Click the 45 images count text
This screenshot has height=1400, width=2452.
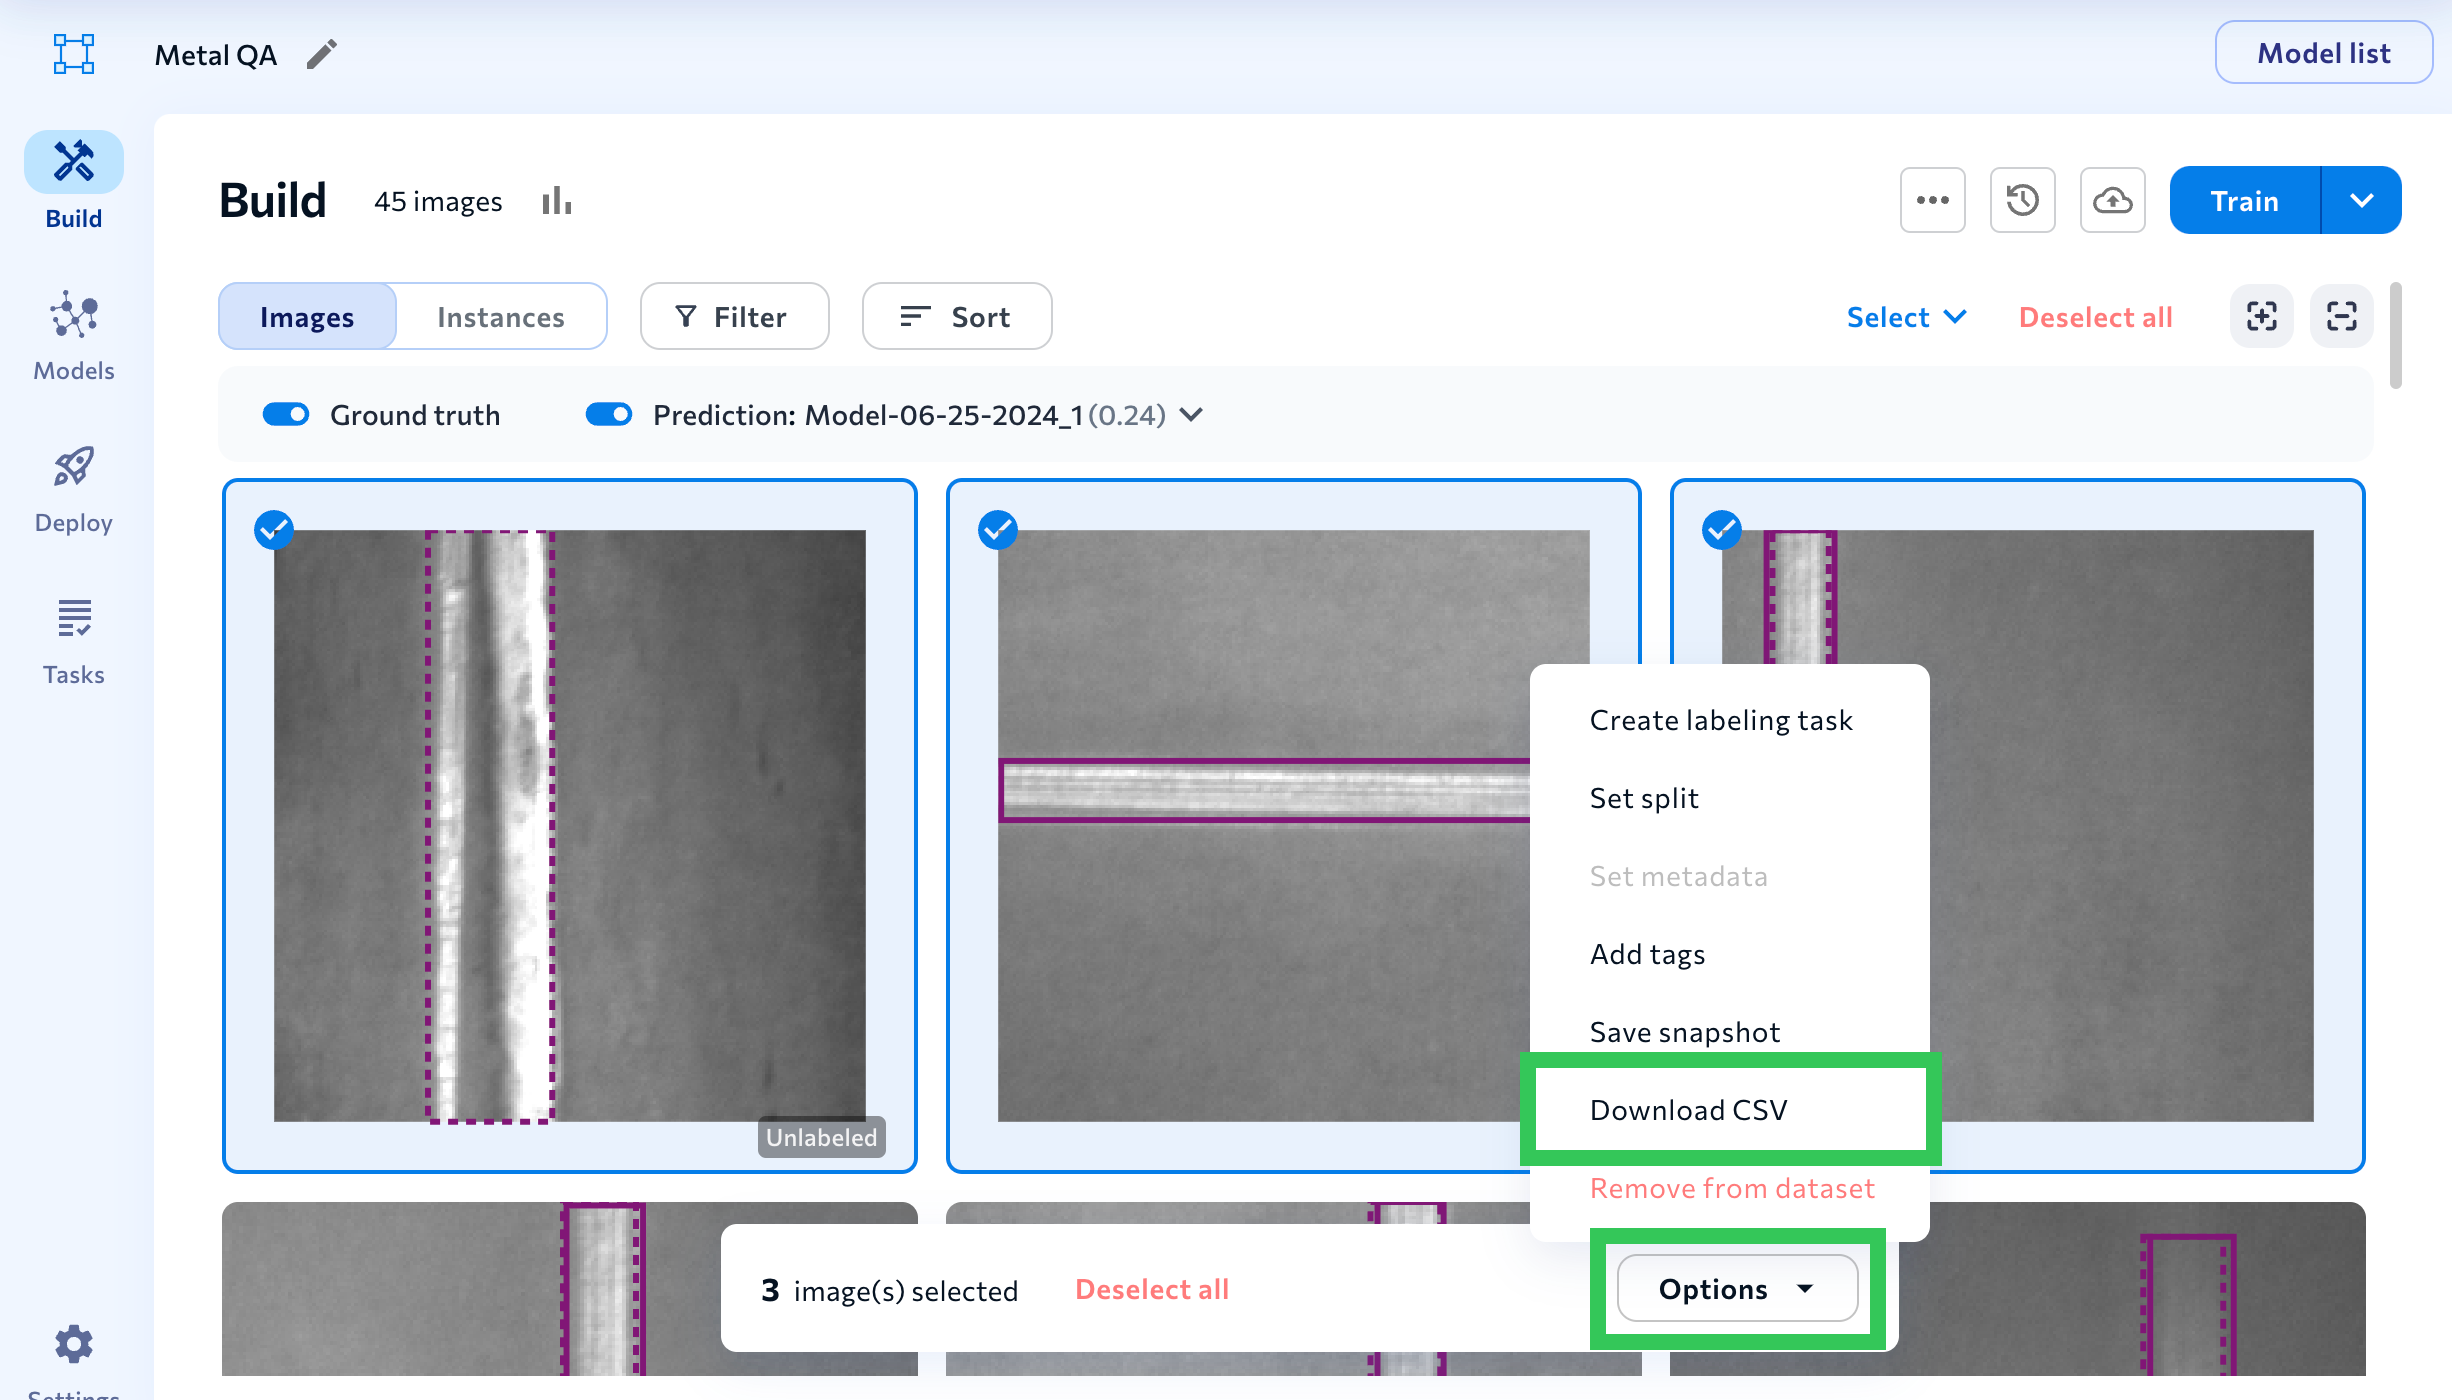coord(438,201)
